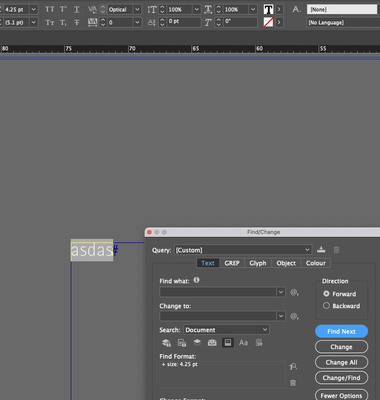Switch to the Text tab
Viewport: 380px width, 400px height.
coord(208,263)
